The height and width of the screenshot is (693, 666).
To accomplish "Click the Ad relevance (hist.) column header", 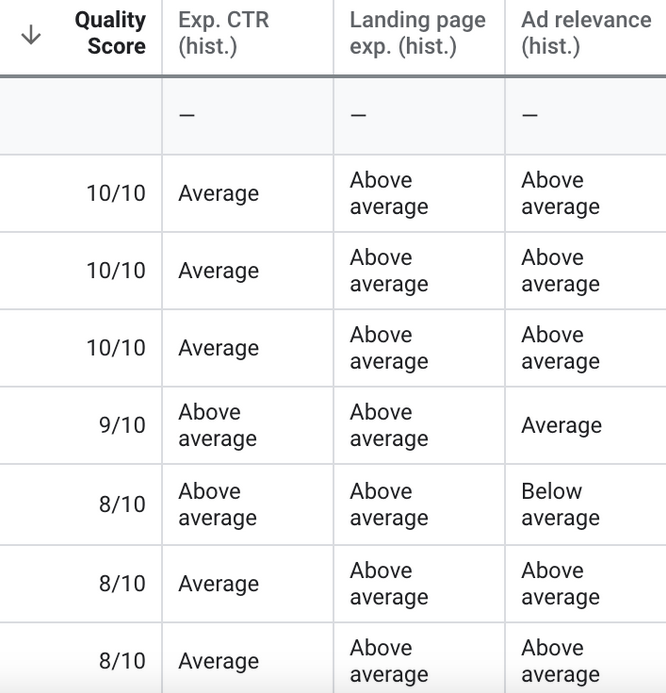I will (x=586, y=33).
